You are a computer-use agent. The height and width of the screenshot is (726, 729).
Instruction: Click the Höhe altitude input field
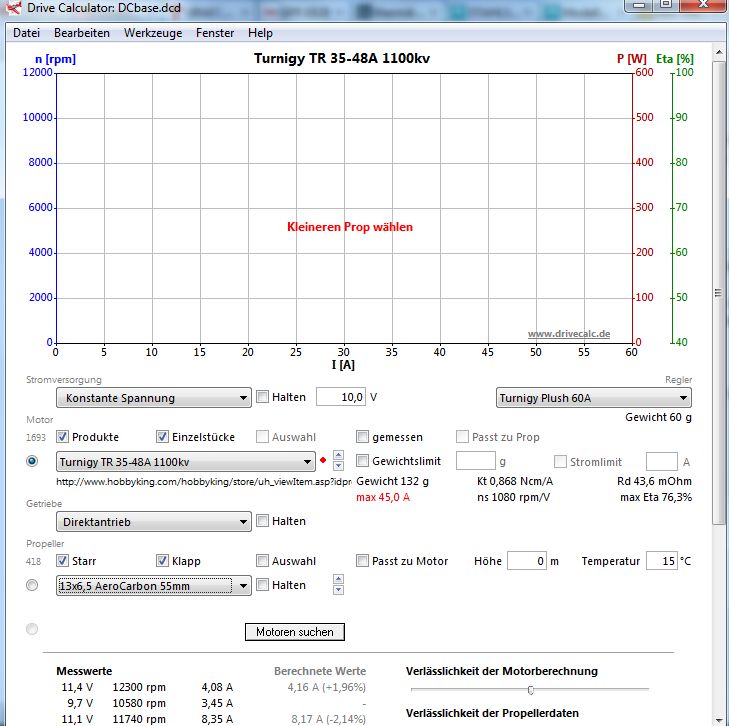click(527, 561)
